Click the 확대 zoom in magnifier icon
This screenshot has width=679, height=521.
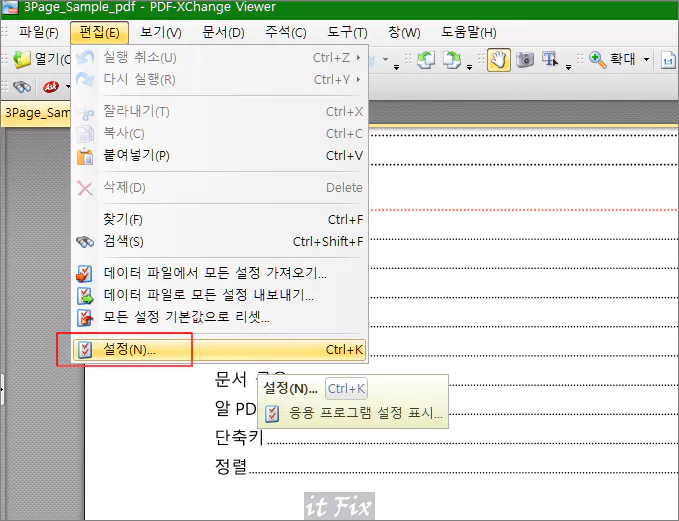(598, 60)
